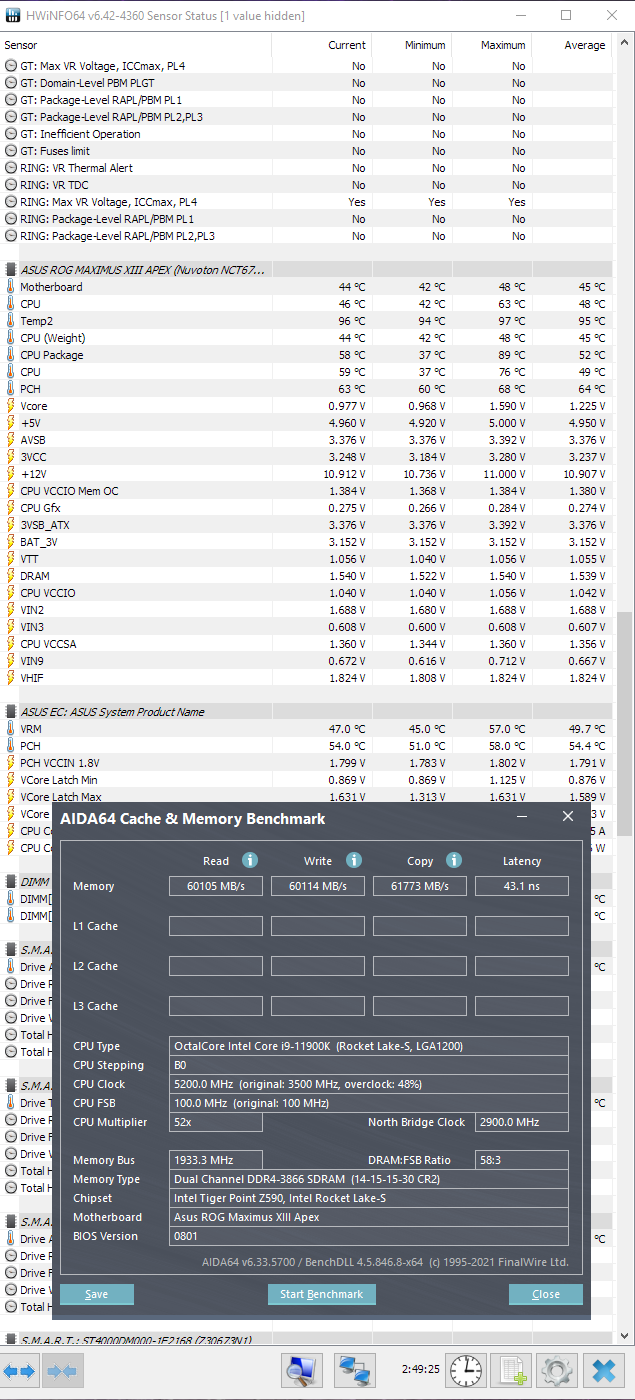Click the expand-columns double arrow icon in toolbar
The image size is (635, 1400).
click(20, 1370)
